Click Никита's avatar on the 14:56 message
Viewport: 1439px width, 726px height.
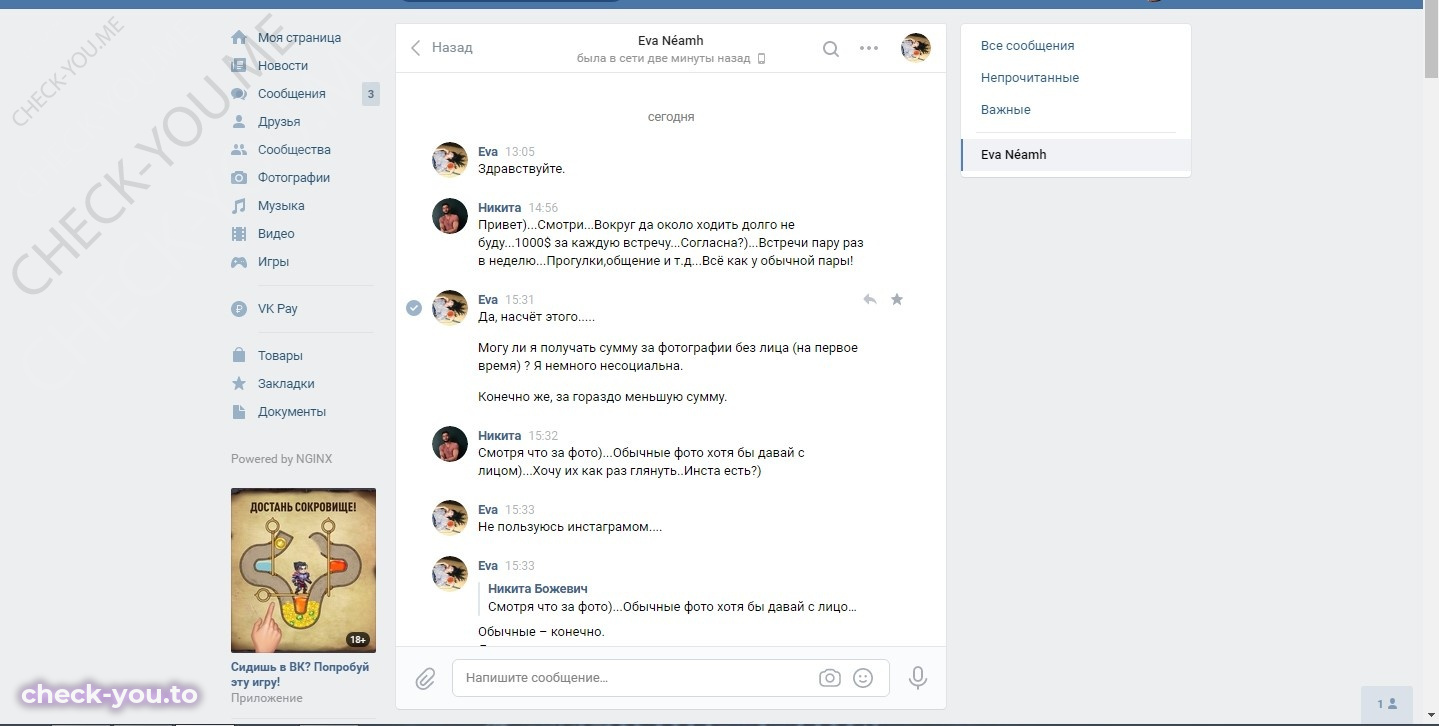tap(450, 216)
